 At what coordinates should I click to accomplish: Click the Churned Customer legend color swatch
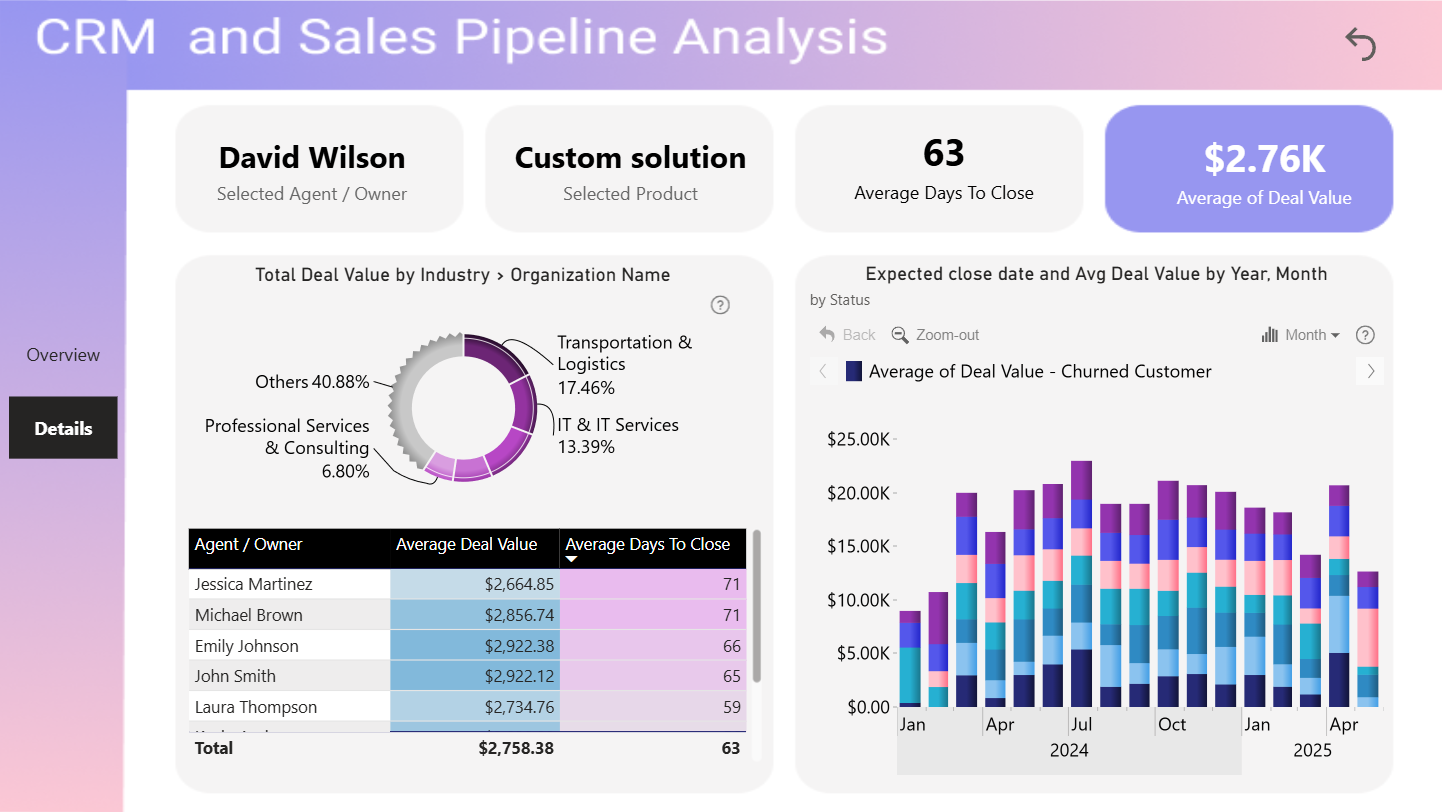854,371
